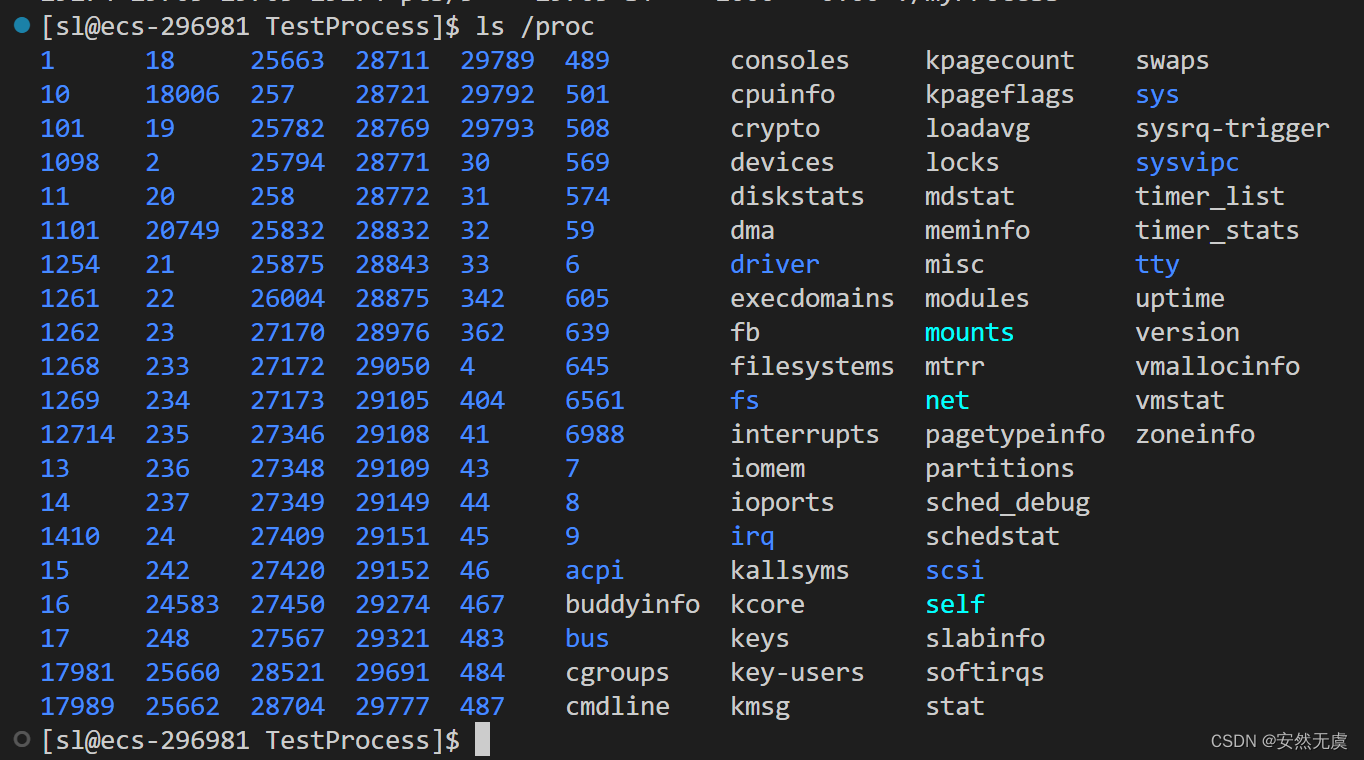Click the 'diskstats' file name

(798, 196)
